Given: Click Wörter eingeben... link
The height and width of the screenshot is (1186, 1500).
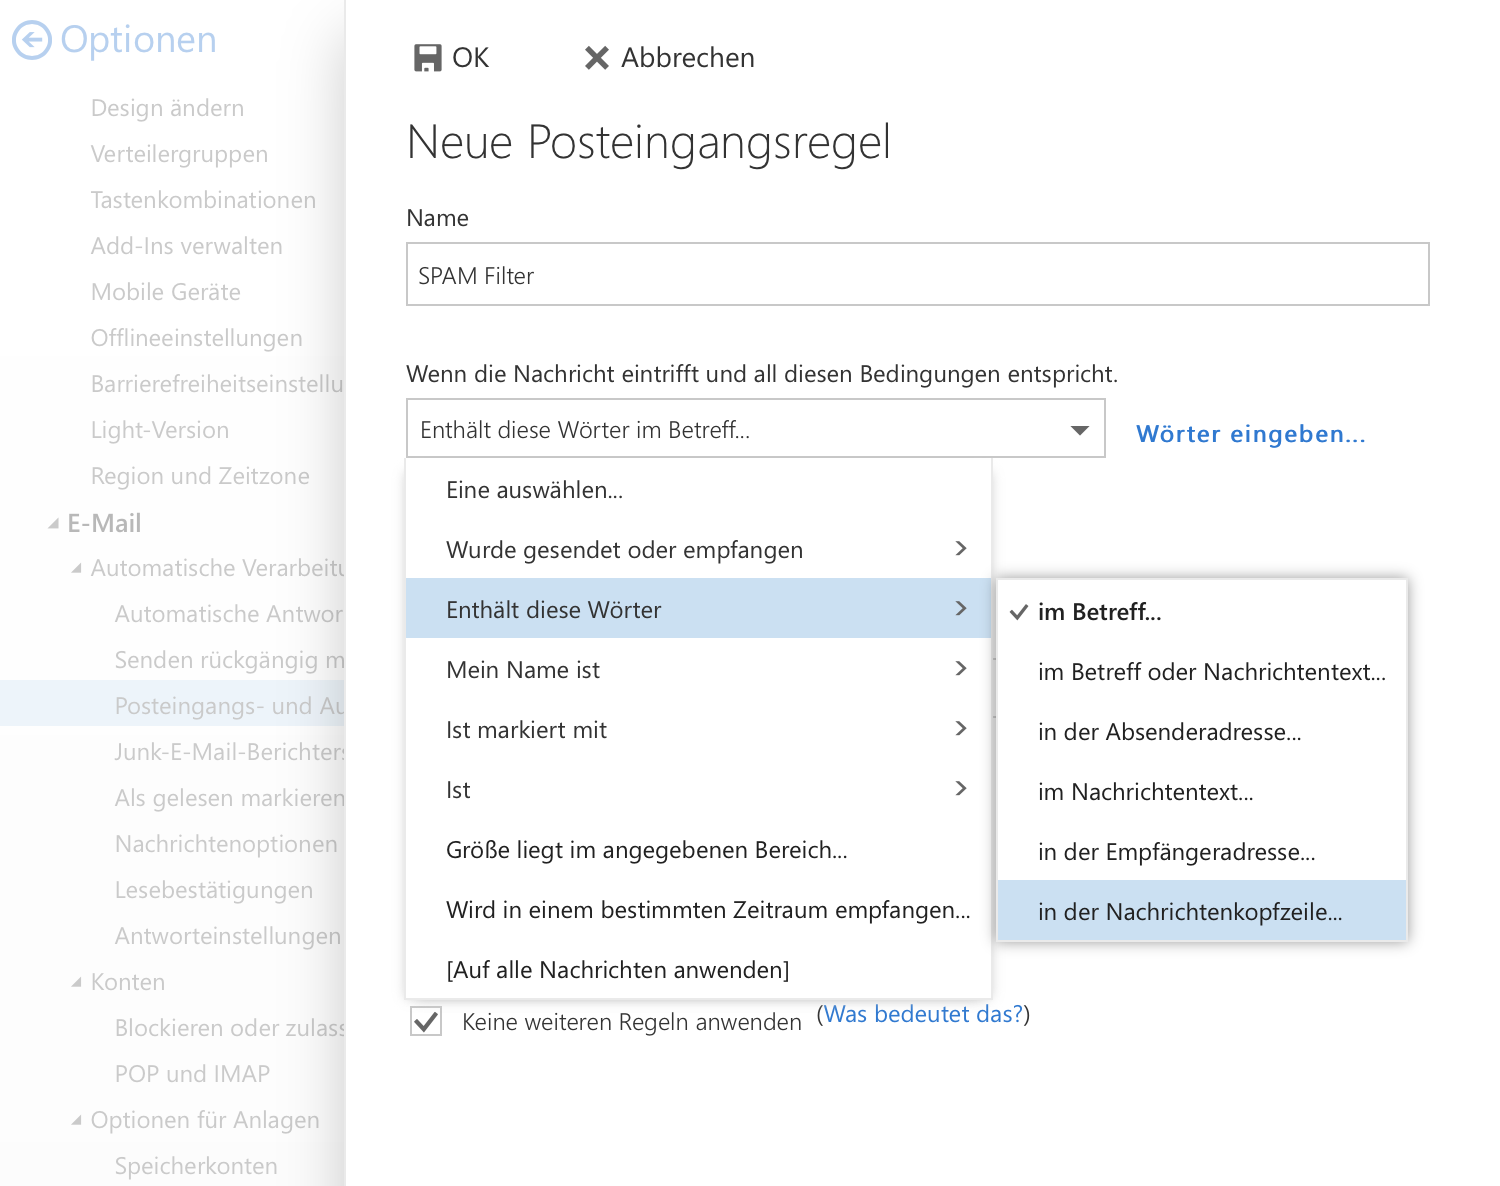Looking at the screenshot, I should pyautogui.click(x=1251, y=434).
